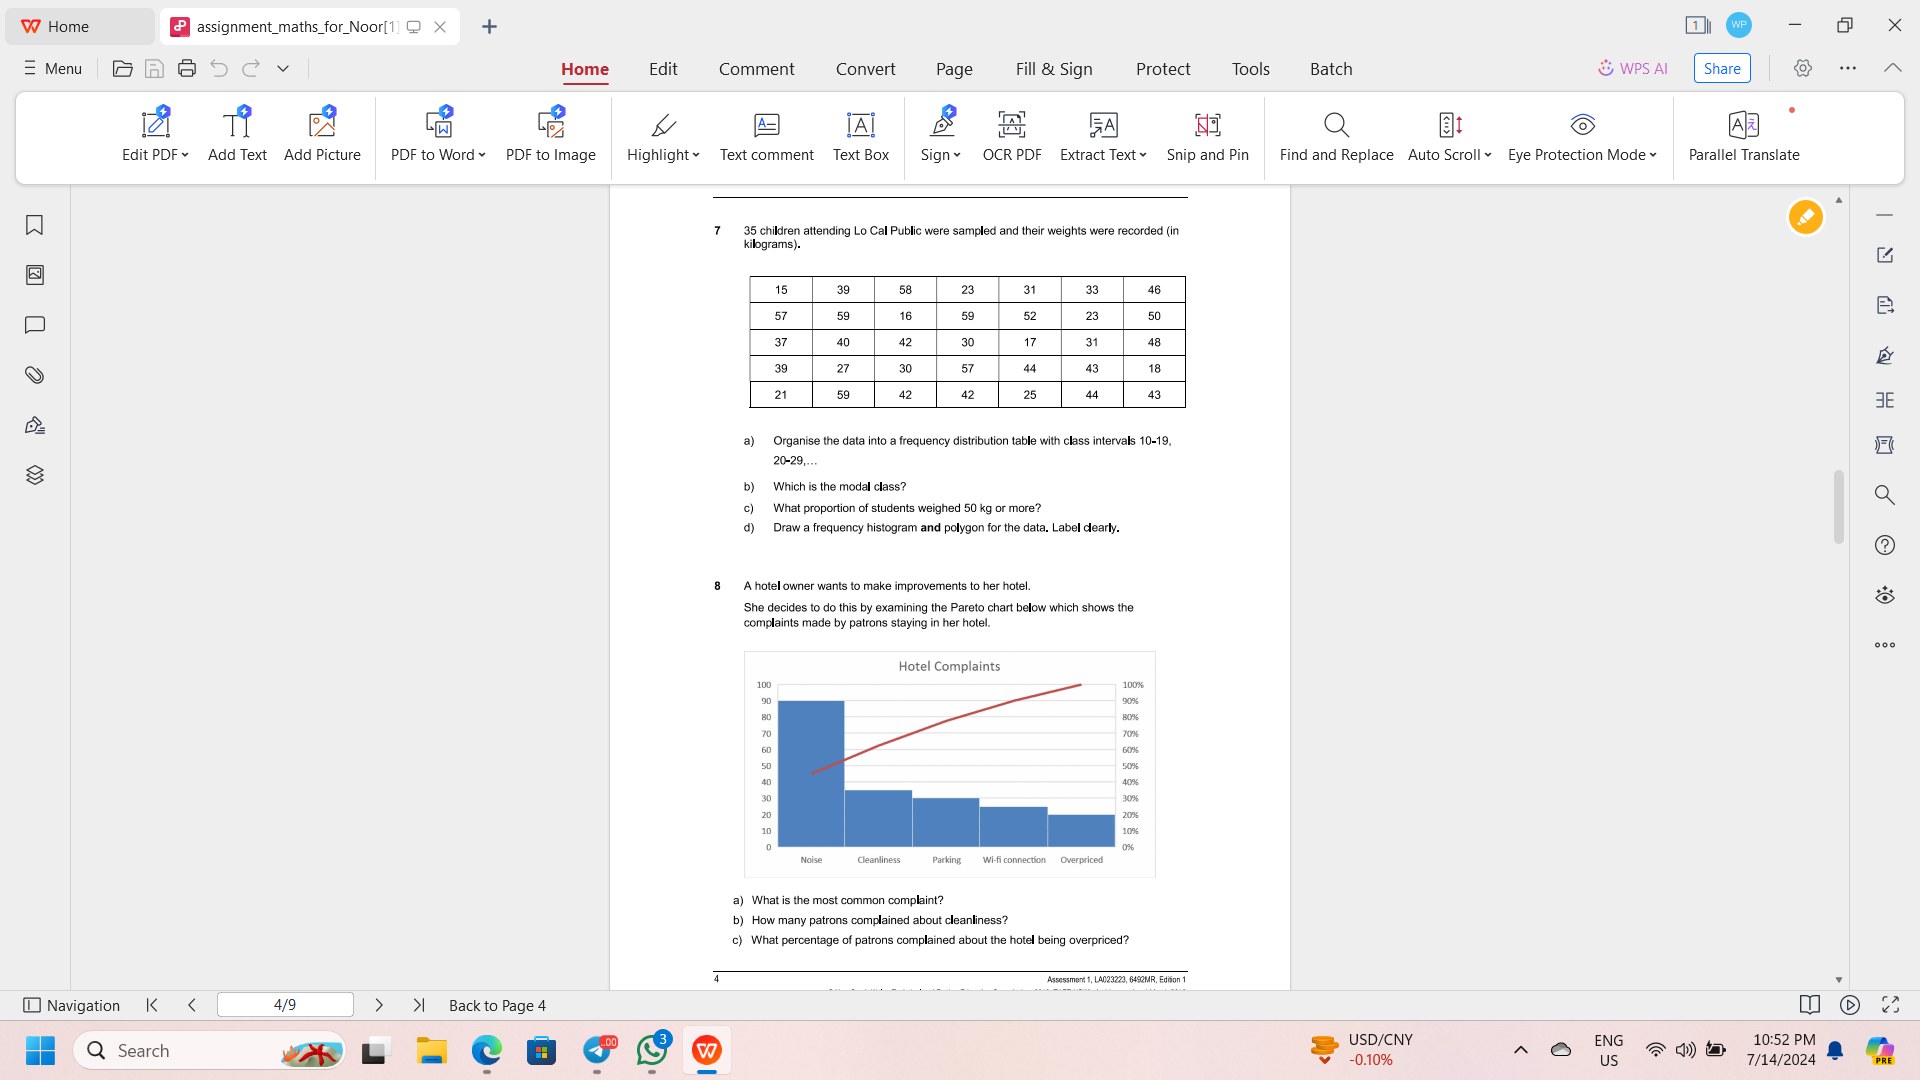The height and width of the screenshot is (1080, 1920).
Task: Open the attachments paperclip panel
Action: [x=35, y=375]
